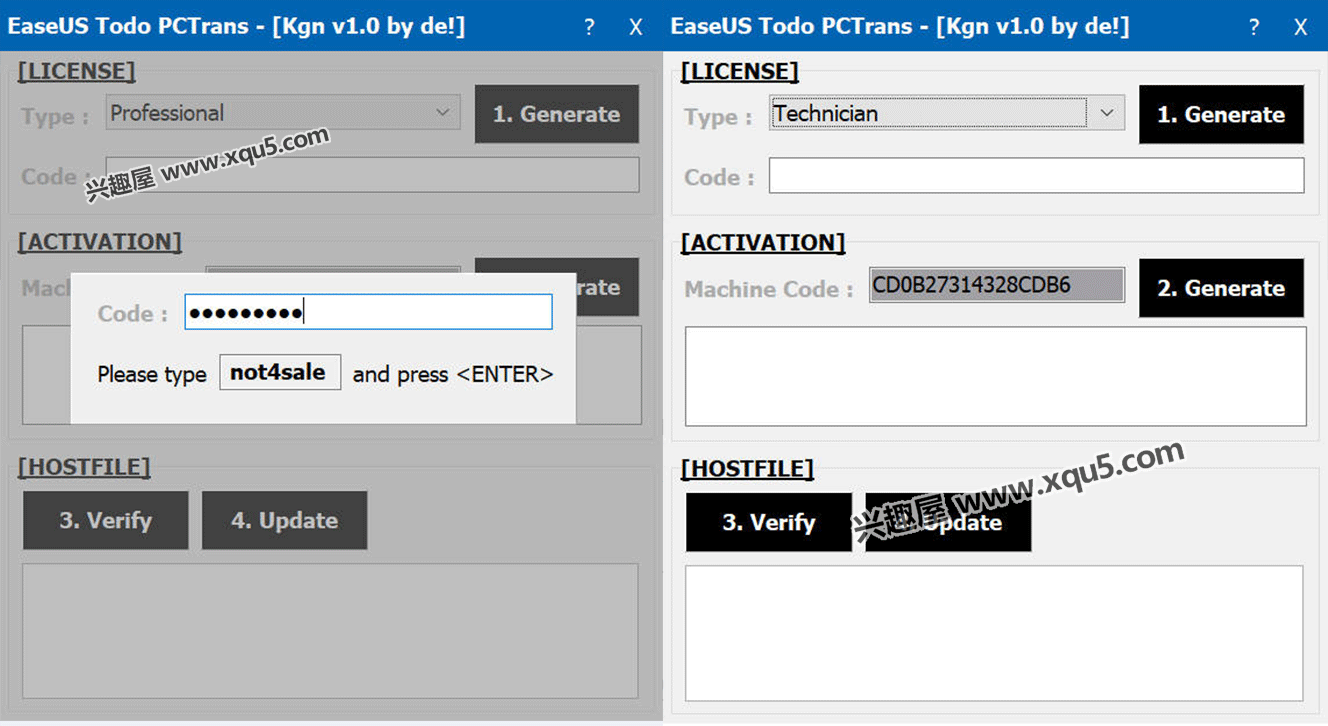
Task: Click '4. Update' in the left window
Action: pyautogui.click(x=284, y=520)
